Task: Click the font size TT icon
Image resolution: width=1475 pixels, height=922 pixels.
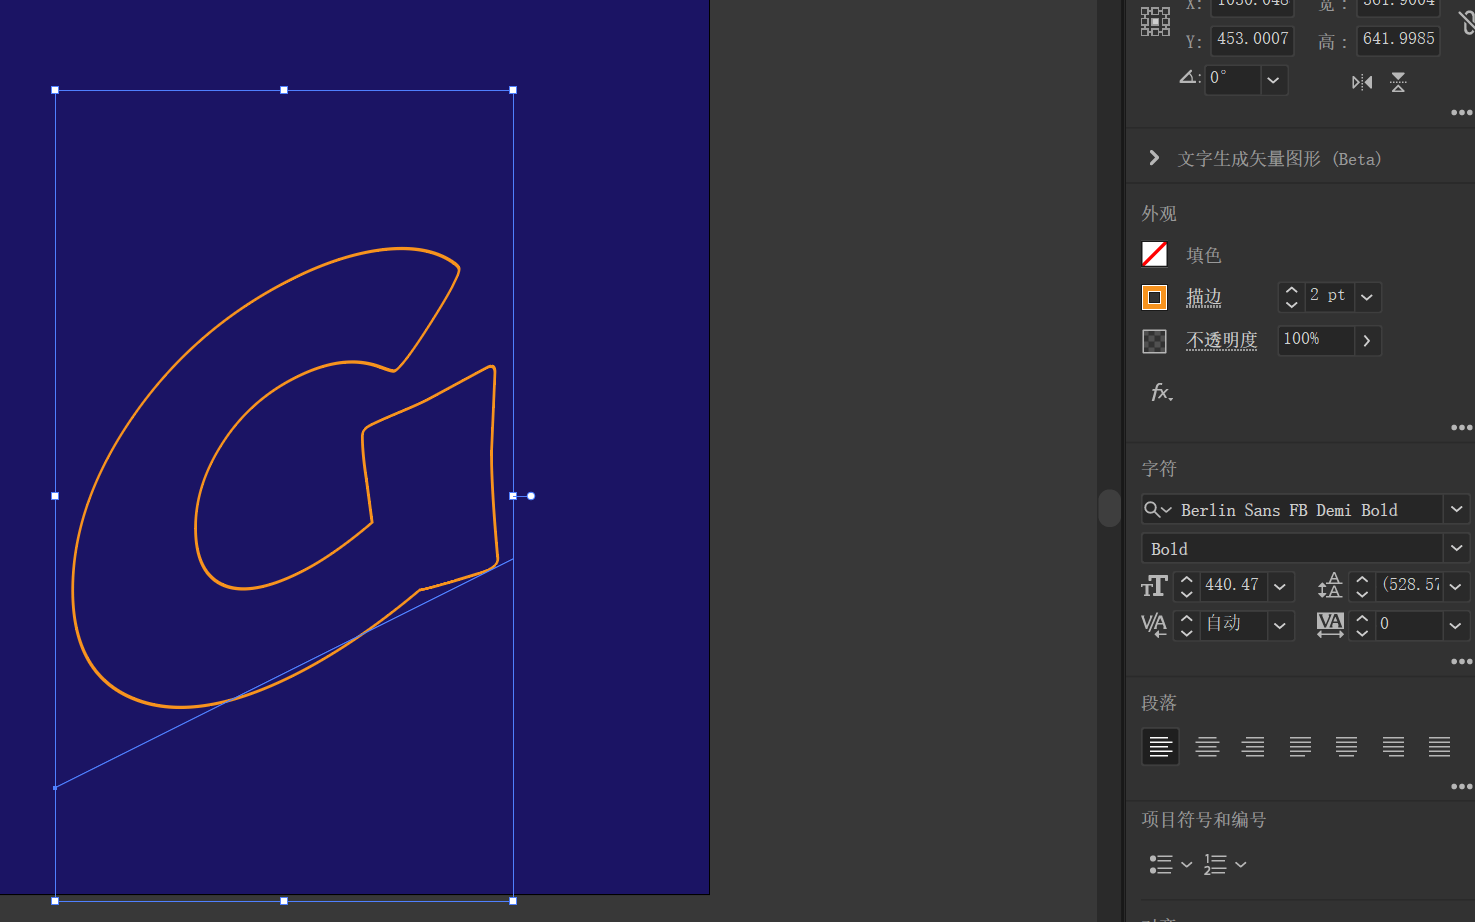Action: [1154, 586]
